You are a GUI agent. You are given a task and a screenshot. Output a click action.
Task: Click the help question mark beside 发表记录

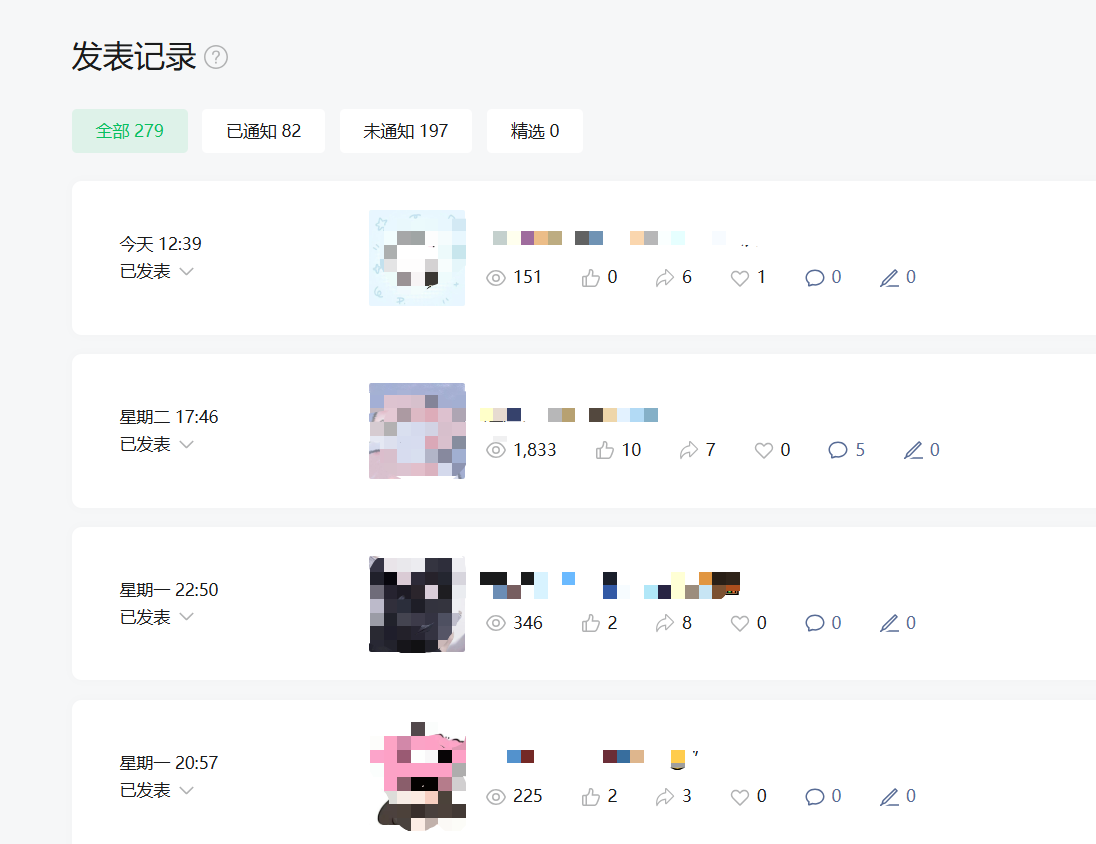[x=216, y=57]
